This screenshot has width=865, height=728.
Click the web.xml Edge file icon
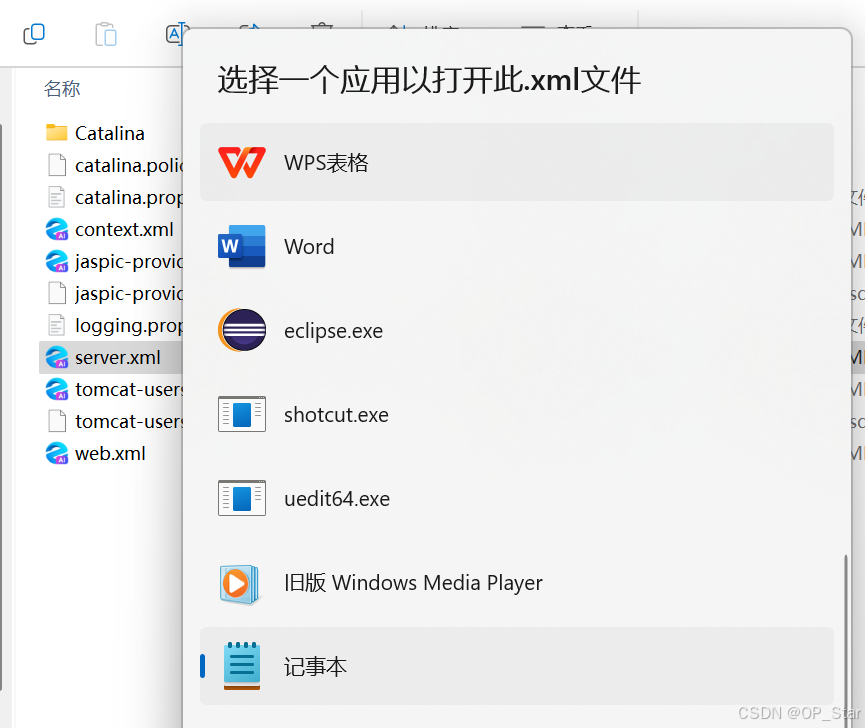pyautogui.click(x=57, y=453)
